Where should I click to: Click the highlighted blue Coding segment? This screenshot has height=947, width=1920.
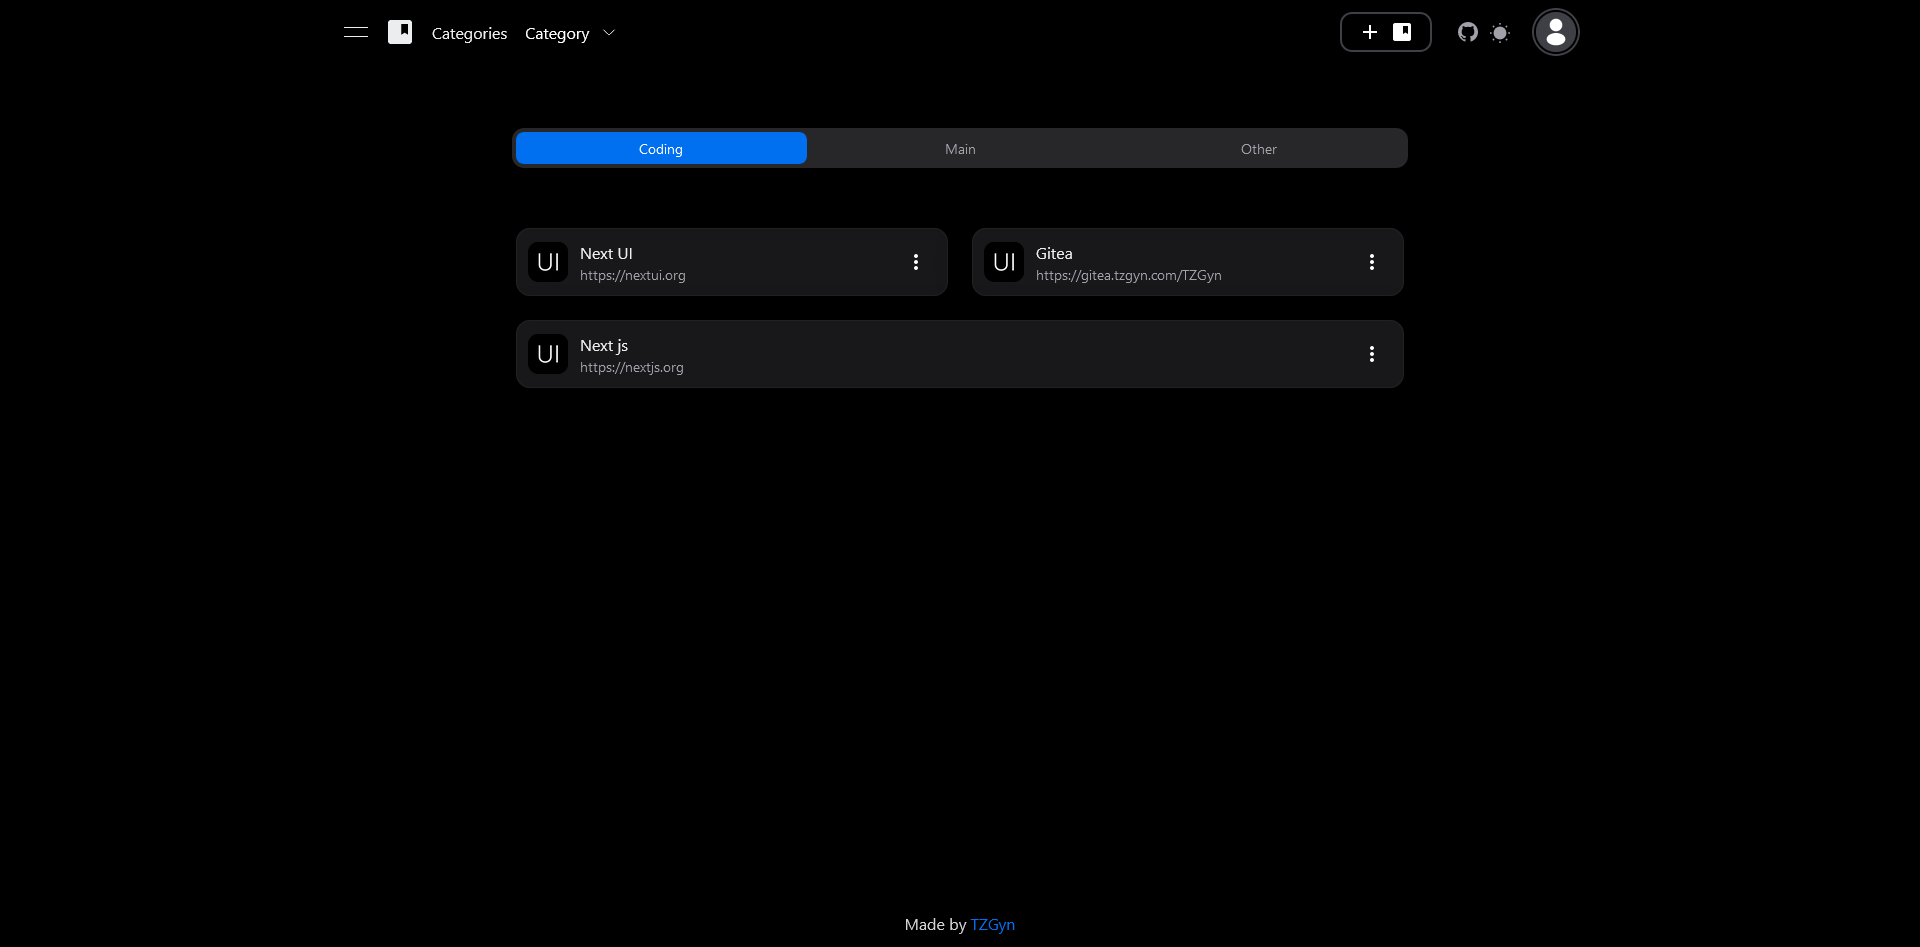(660, 147)
